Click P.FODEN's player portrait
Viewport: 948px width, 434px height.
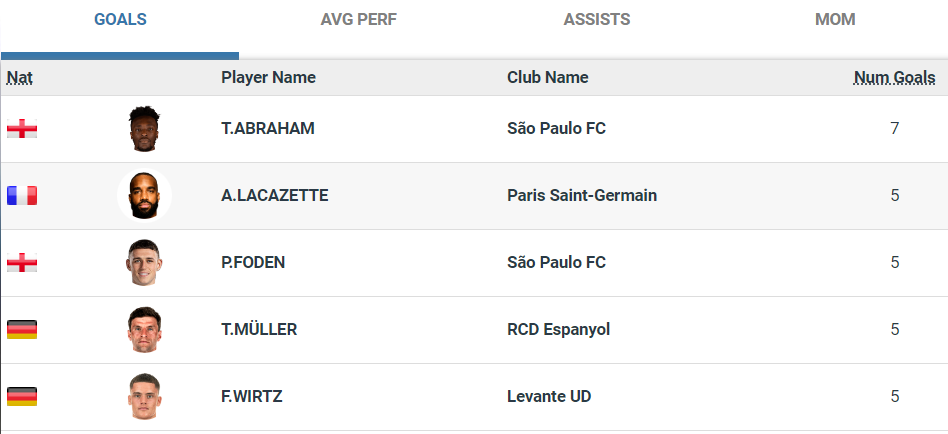pyautogui.click(x=144, y=263)
